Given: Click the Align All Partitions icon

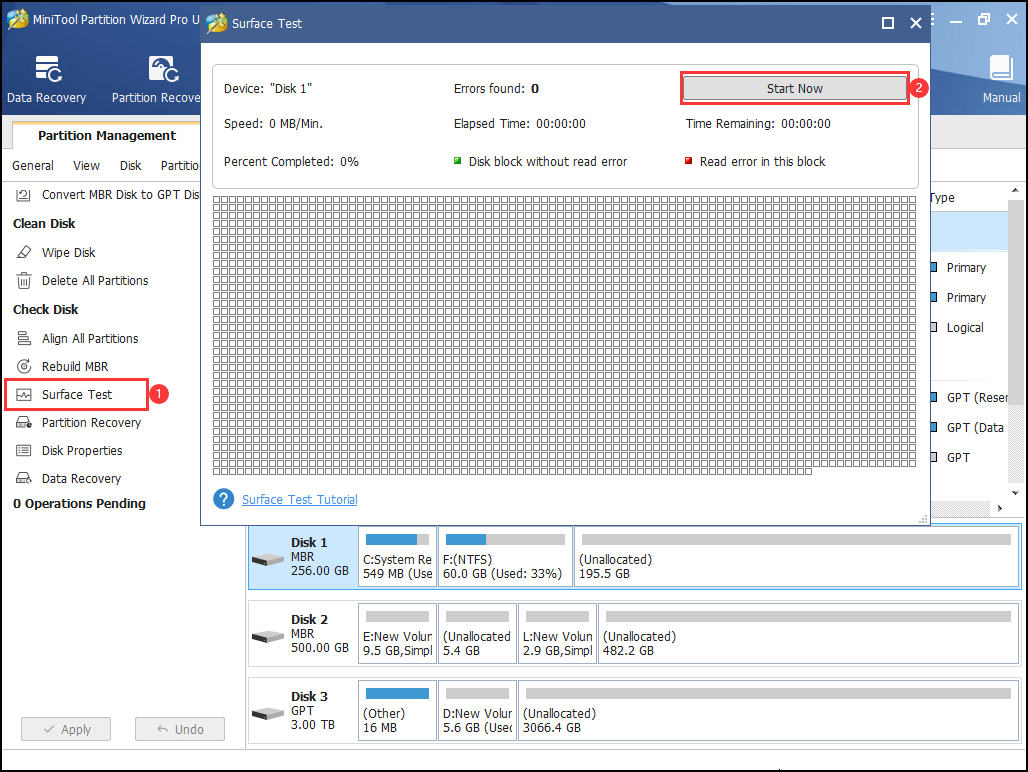Looking at the screenshot, I should tap(24, 338).
